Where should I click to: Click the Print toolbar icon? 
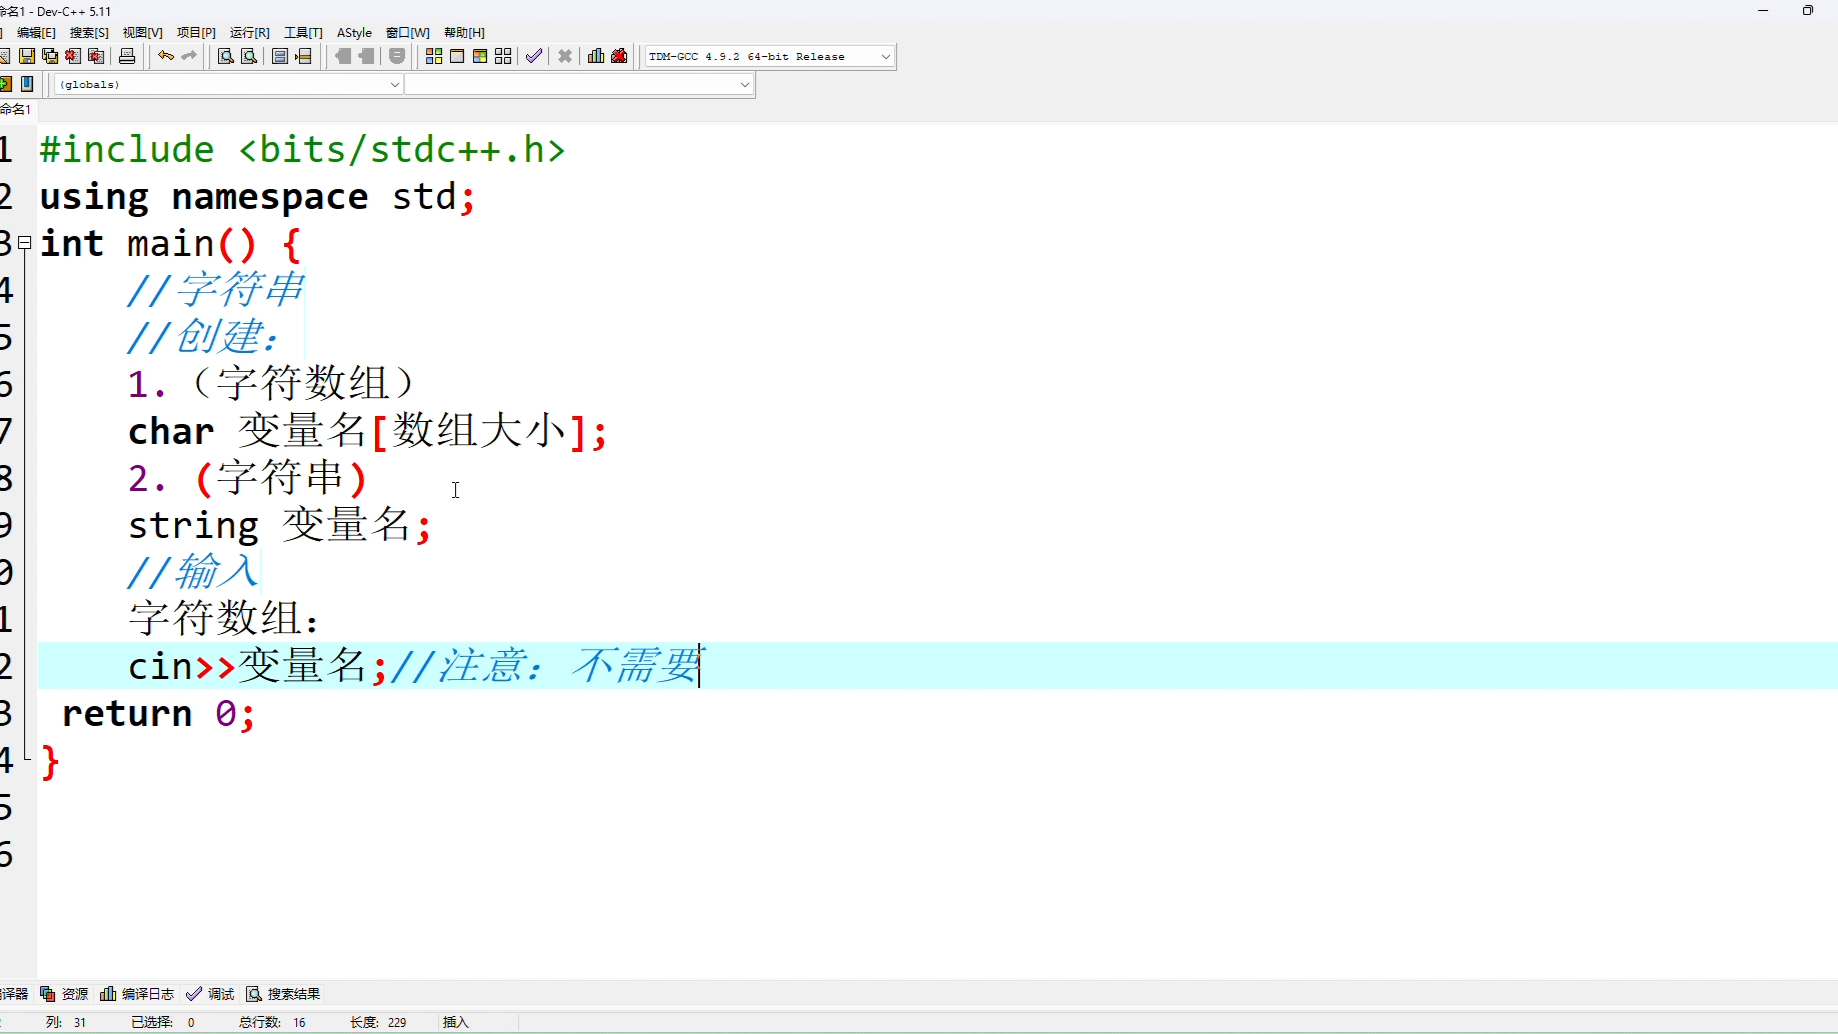[x=127, y=56]
